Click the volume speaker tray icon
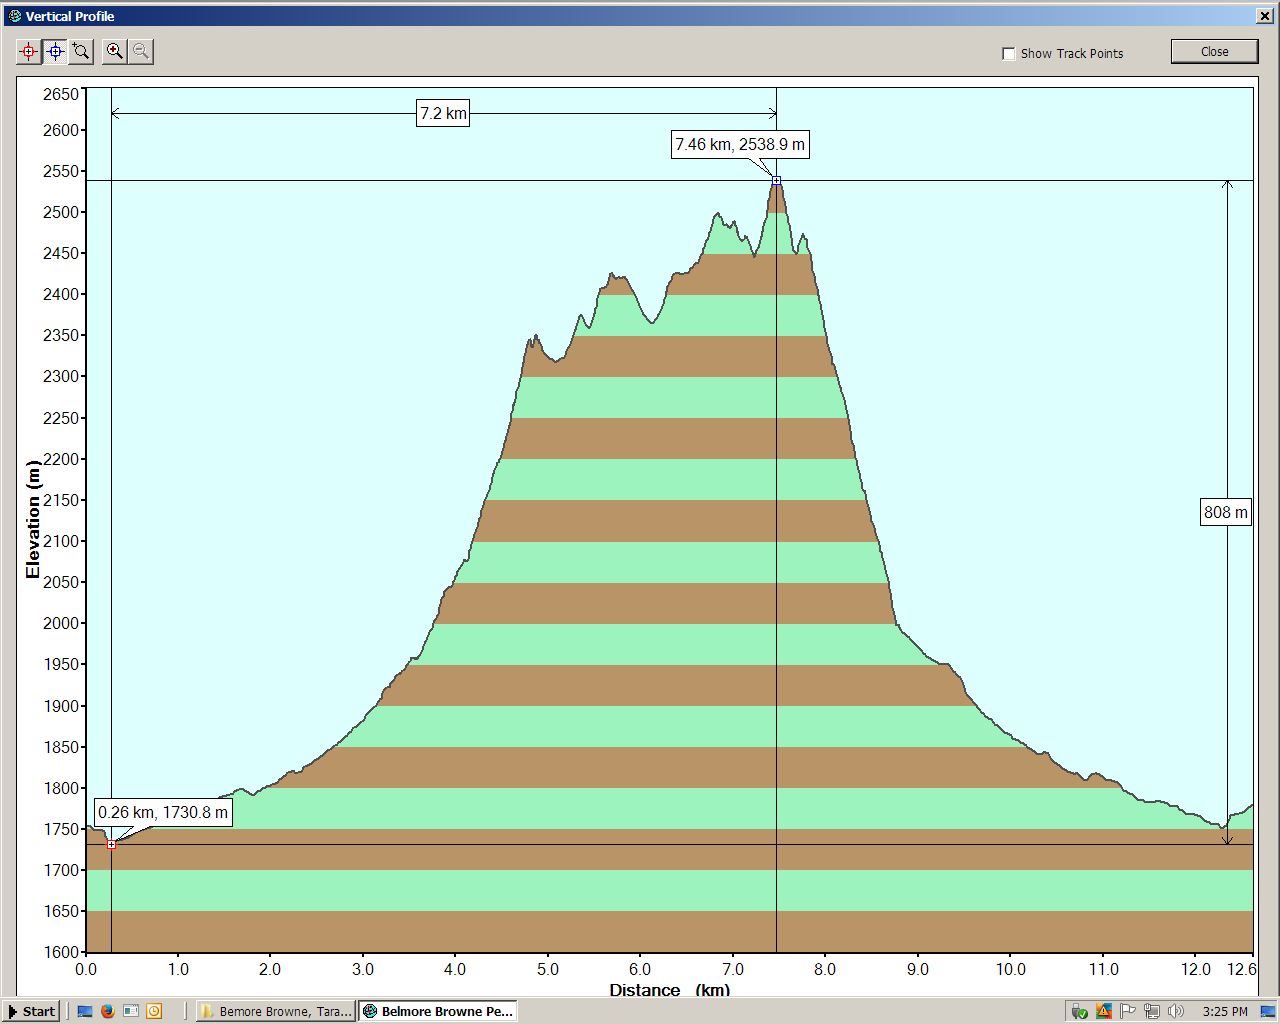Viewport: 1280px width, 1024px height. [1175, 1011]
